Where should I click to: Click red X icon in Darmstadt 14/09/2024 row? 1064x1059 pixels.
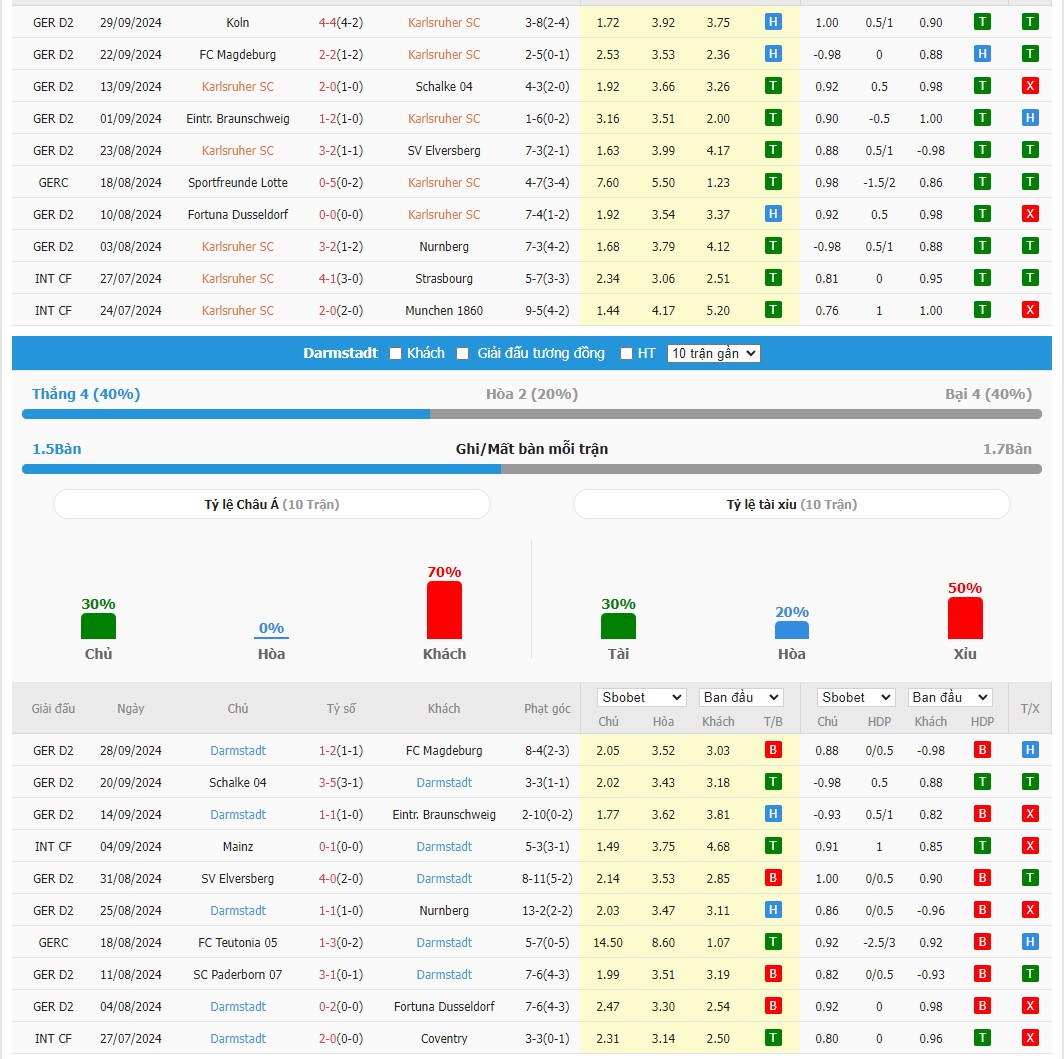(1030, 813)
